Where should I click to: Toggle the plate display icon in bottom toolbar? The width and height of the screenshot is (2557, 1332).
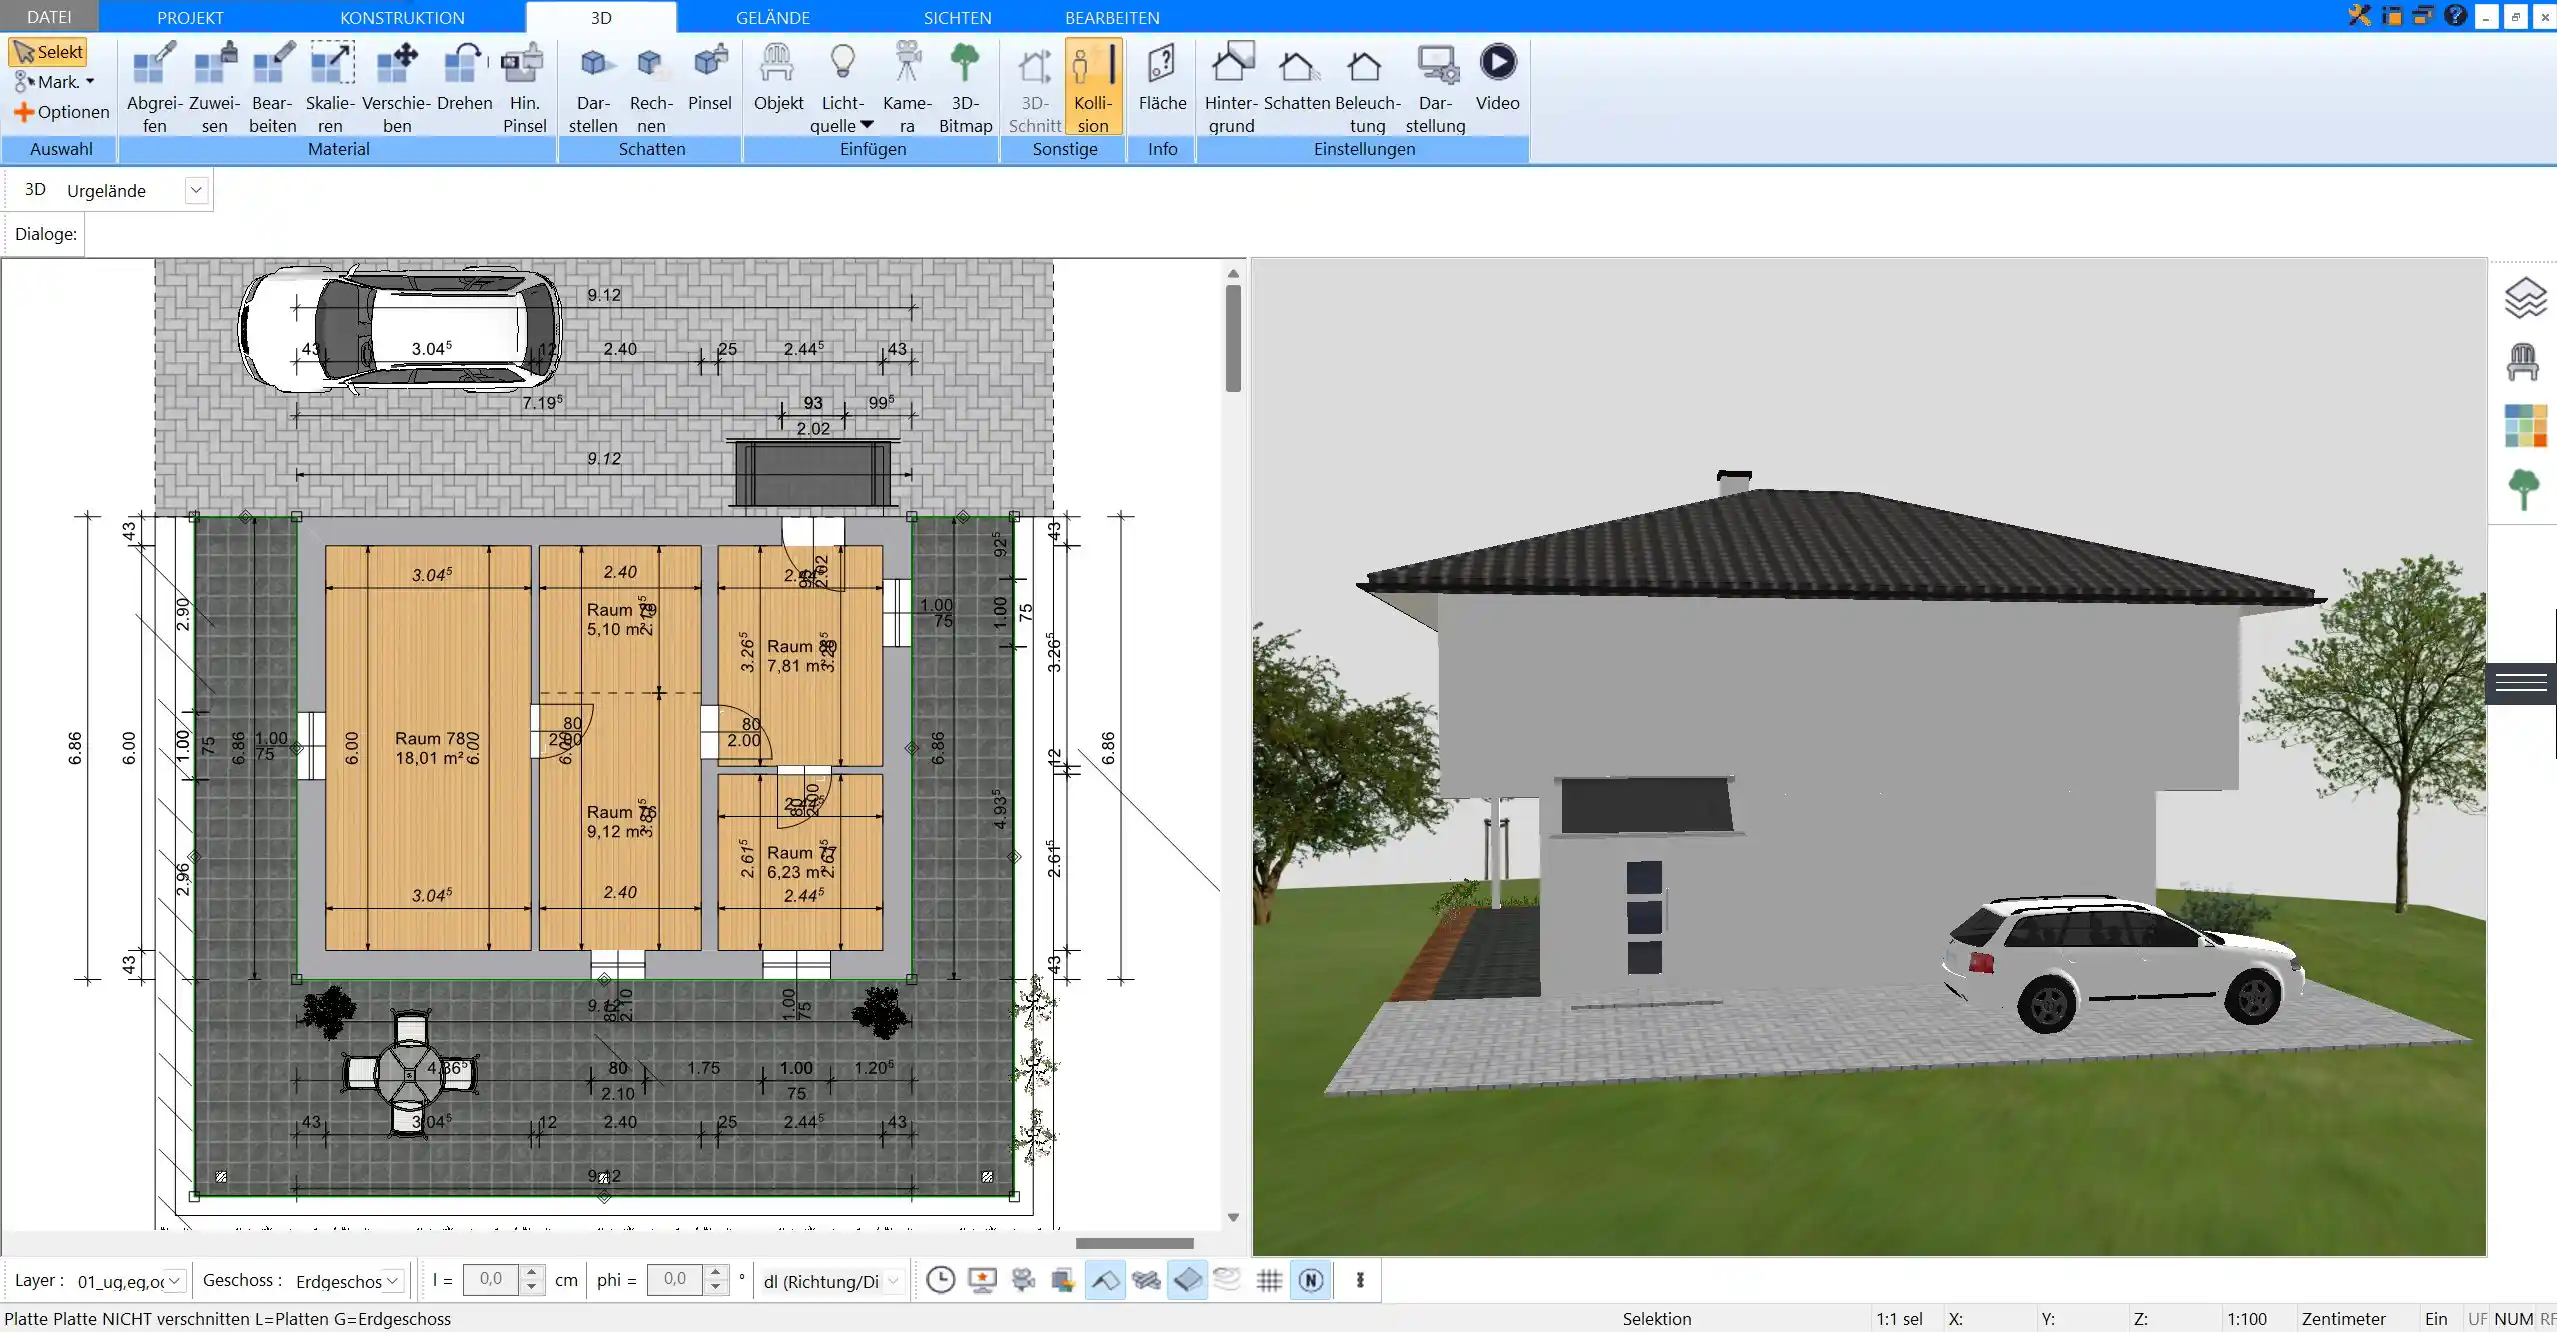pyautogui.click(x=1187, y=1280)
